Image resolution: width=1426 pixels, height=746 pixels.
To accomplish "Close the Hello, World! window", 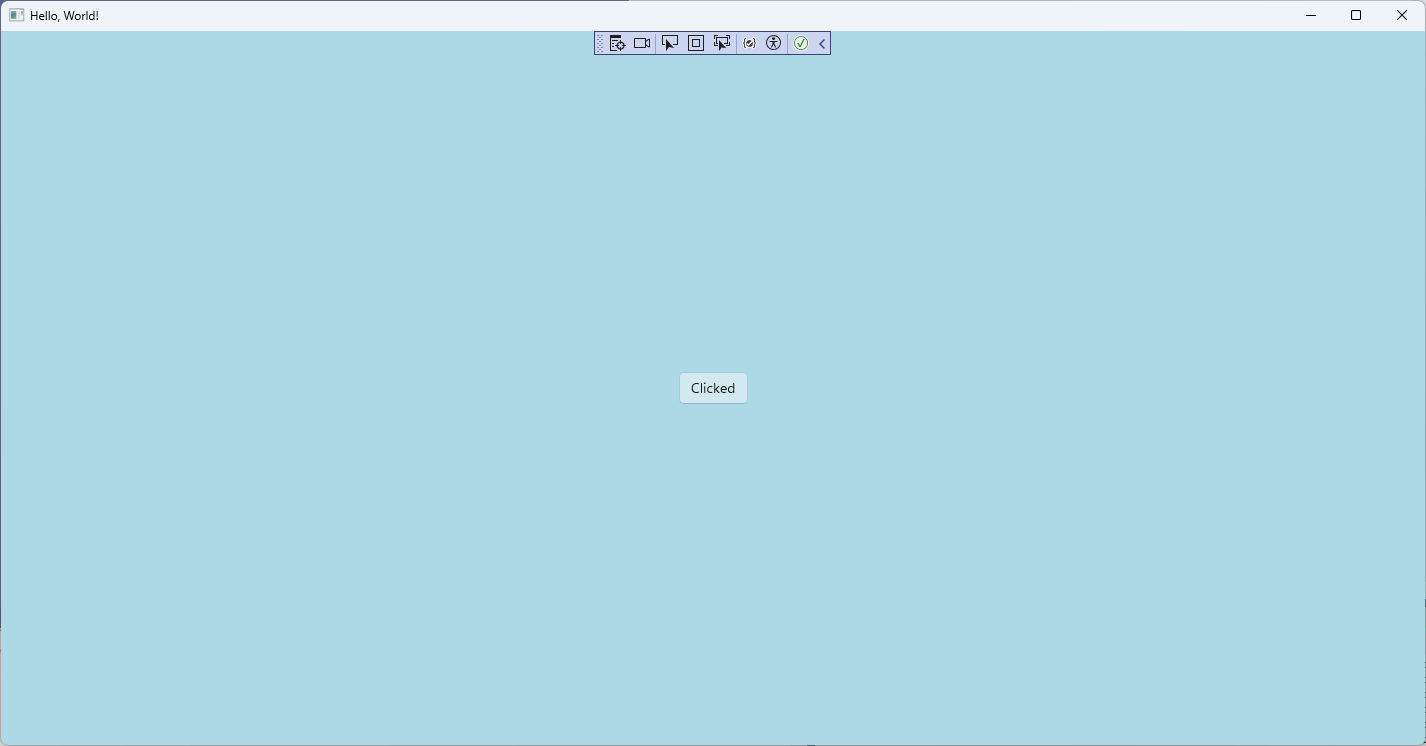I will pos(1402,15).
